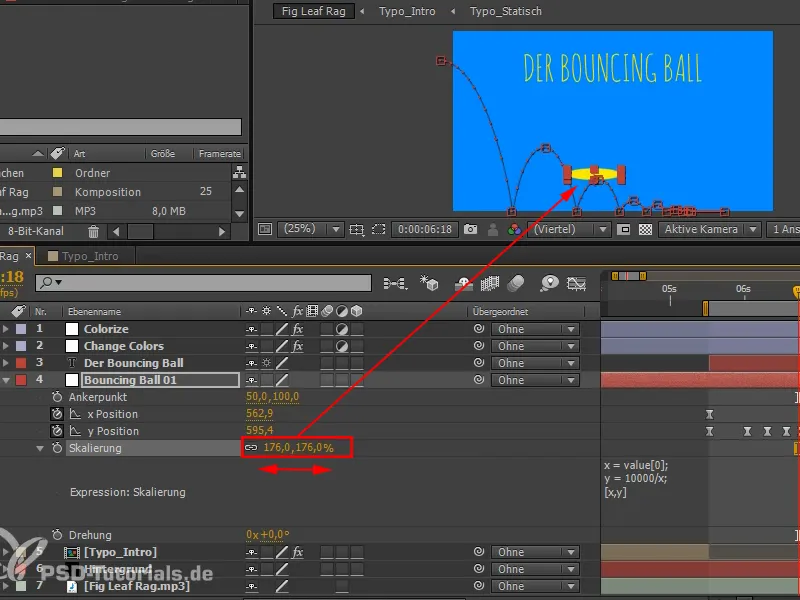
Task: Switch to the Typo_Intro timeline tab
Action: click(90, 256)
